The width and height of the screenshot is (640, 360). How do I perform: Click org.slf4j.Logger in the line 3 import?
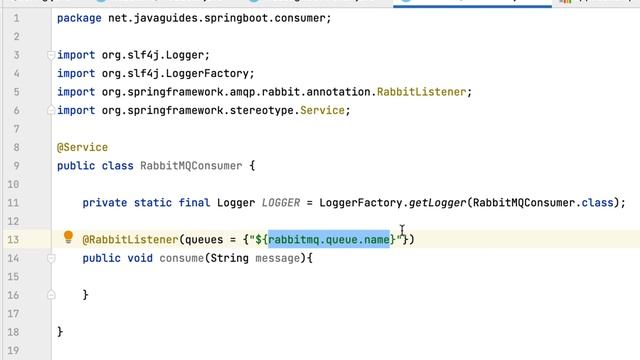point(153,55)
